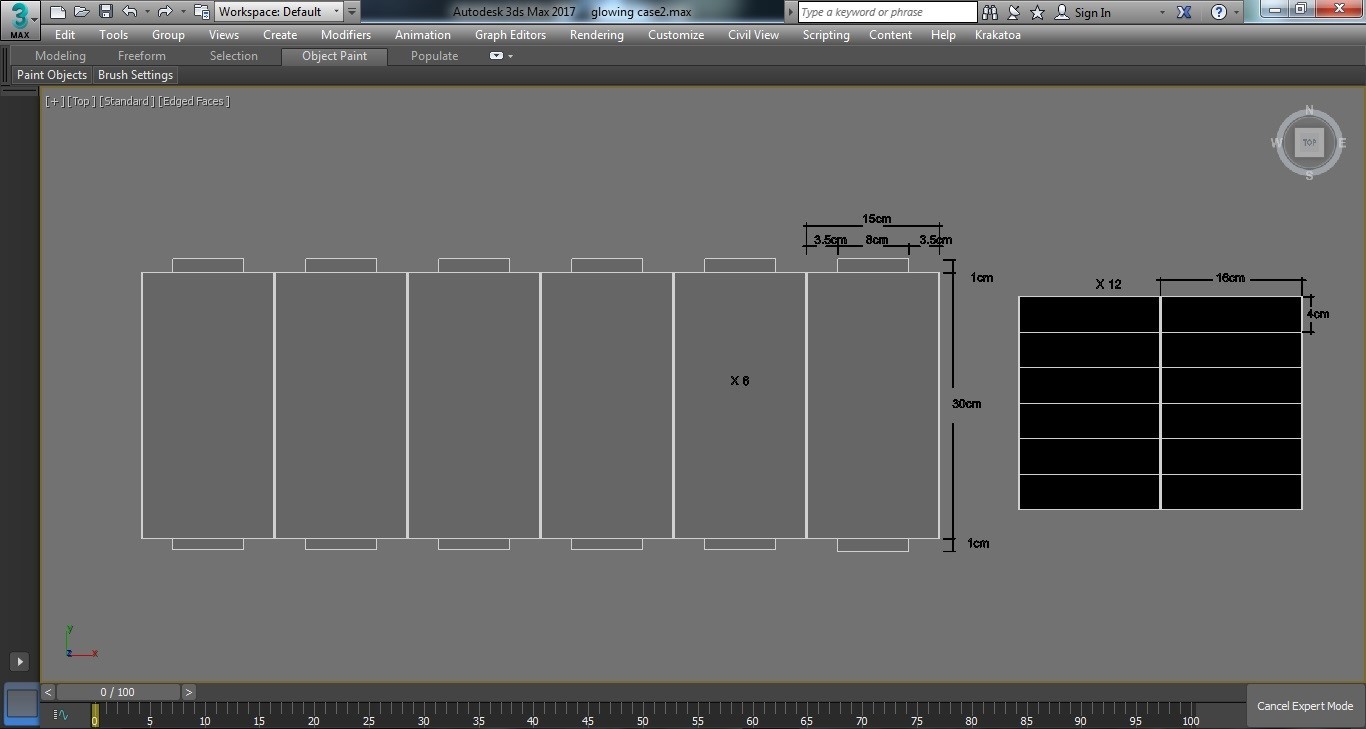The width and height of the screenshot is (1366, 729).
Task: Click the viewport [+] general menu label
Action: [54, 101]
